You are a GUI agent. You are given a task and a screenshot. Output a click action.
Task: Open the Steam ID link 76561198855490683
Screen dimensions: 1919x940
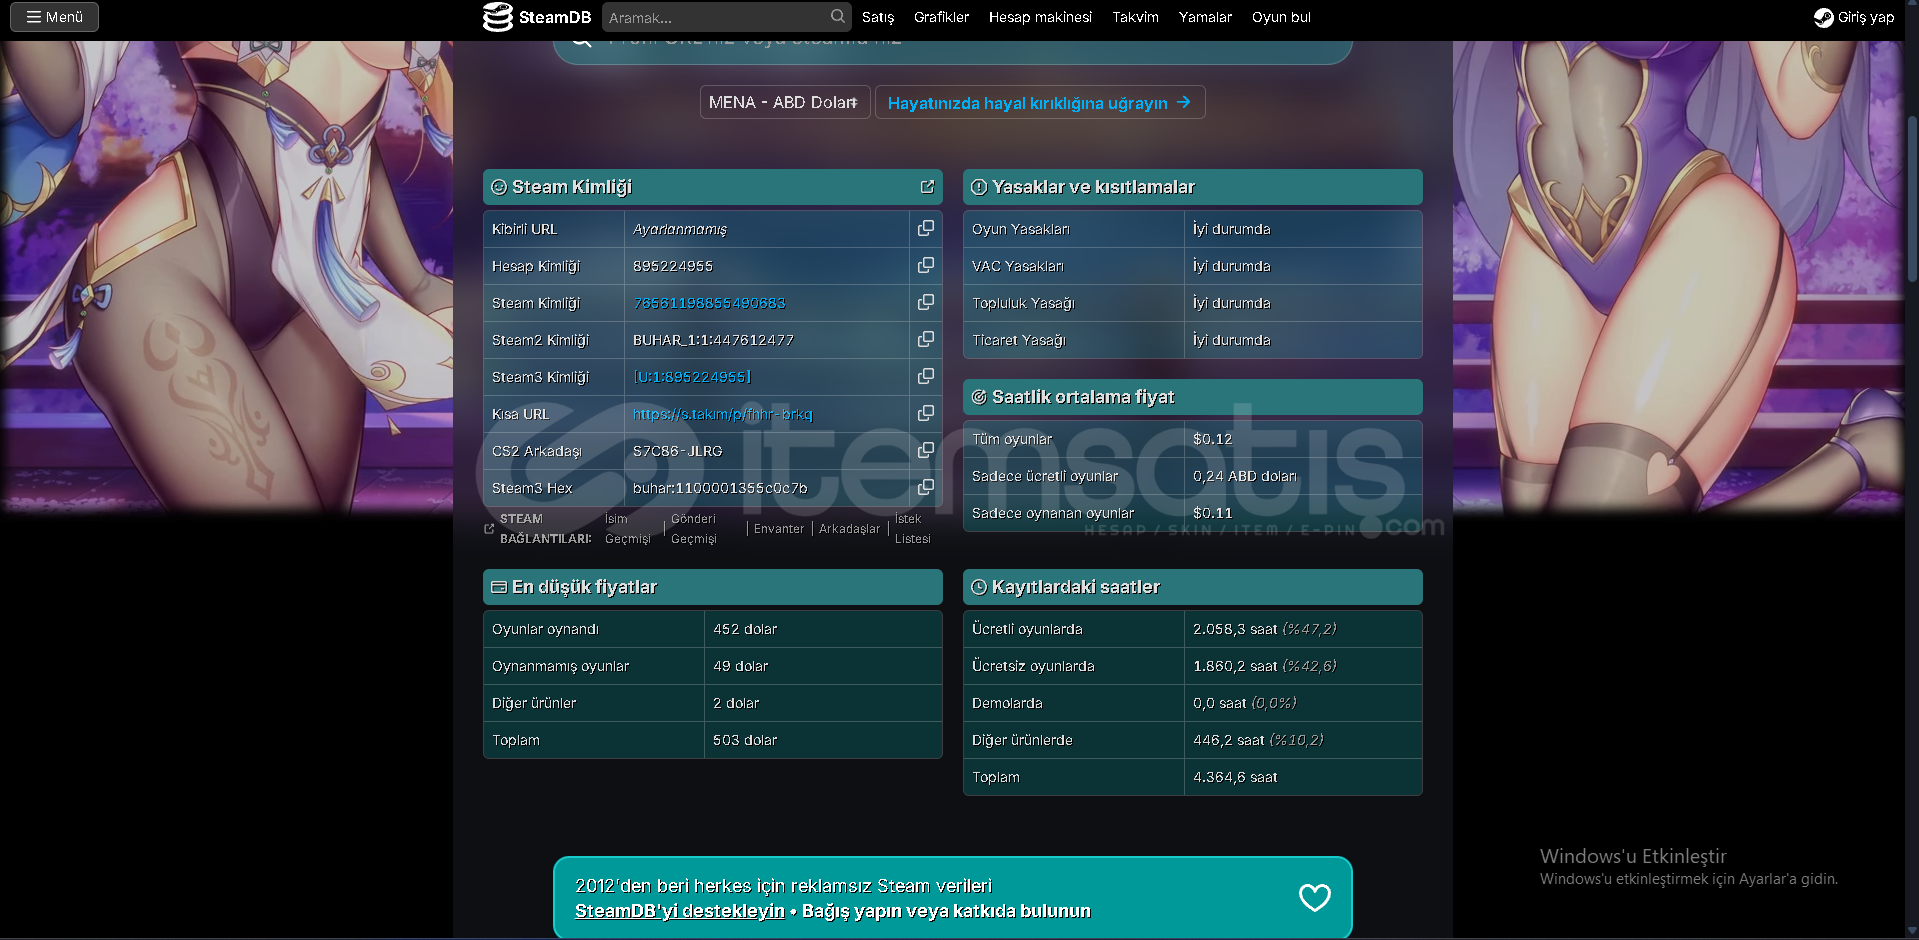pyautogui.click(x=709, y=303)
